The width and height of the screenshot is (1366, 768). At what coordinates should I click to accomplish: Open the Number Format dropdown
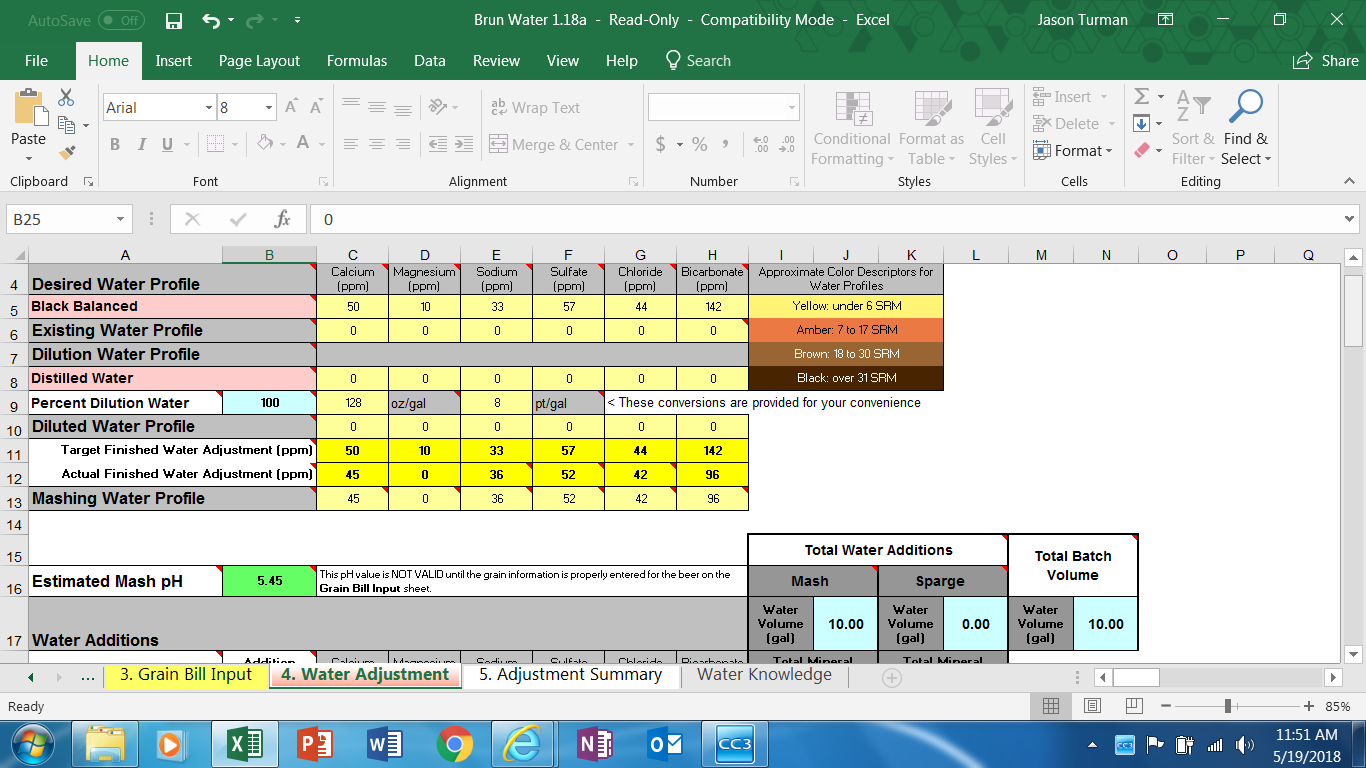792,107
